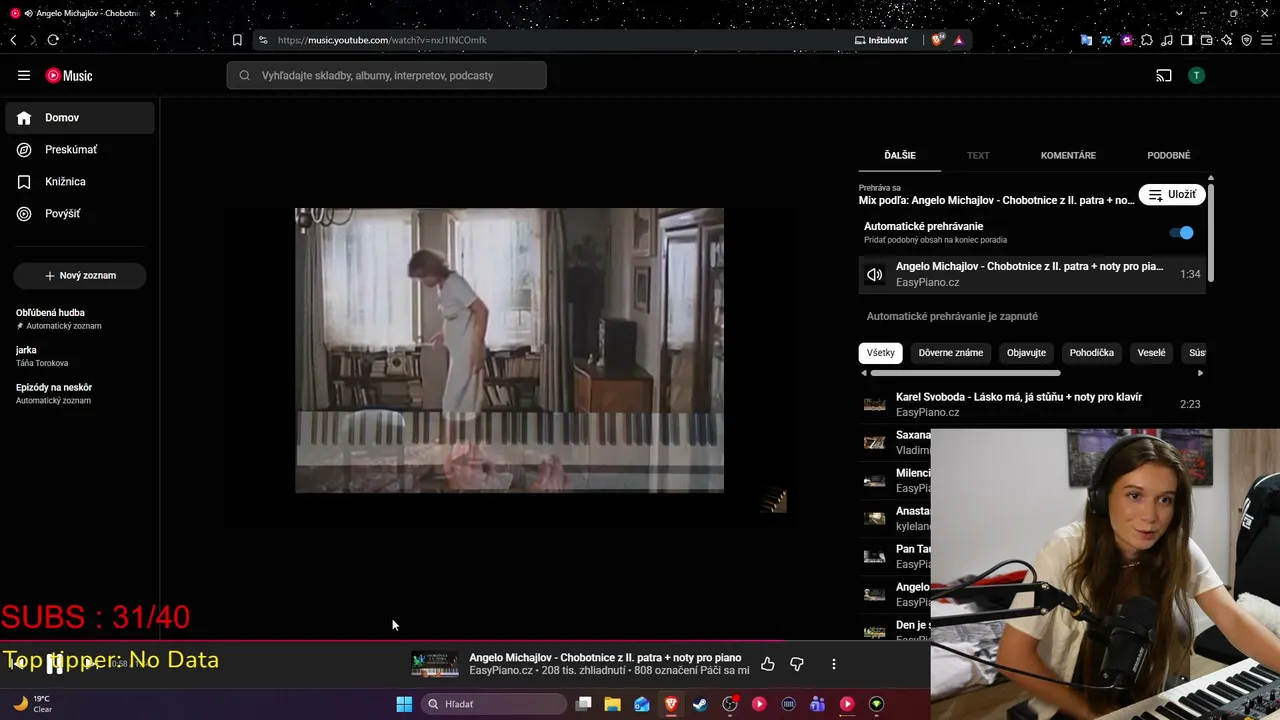Open the player bar three-dot menu
The width and height of the screenshot is (1280, 720).
834,664
